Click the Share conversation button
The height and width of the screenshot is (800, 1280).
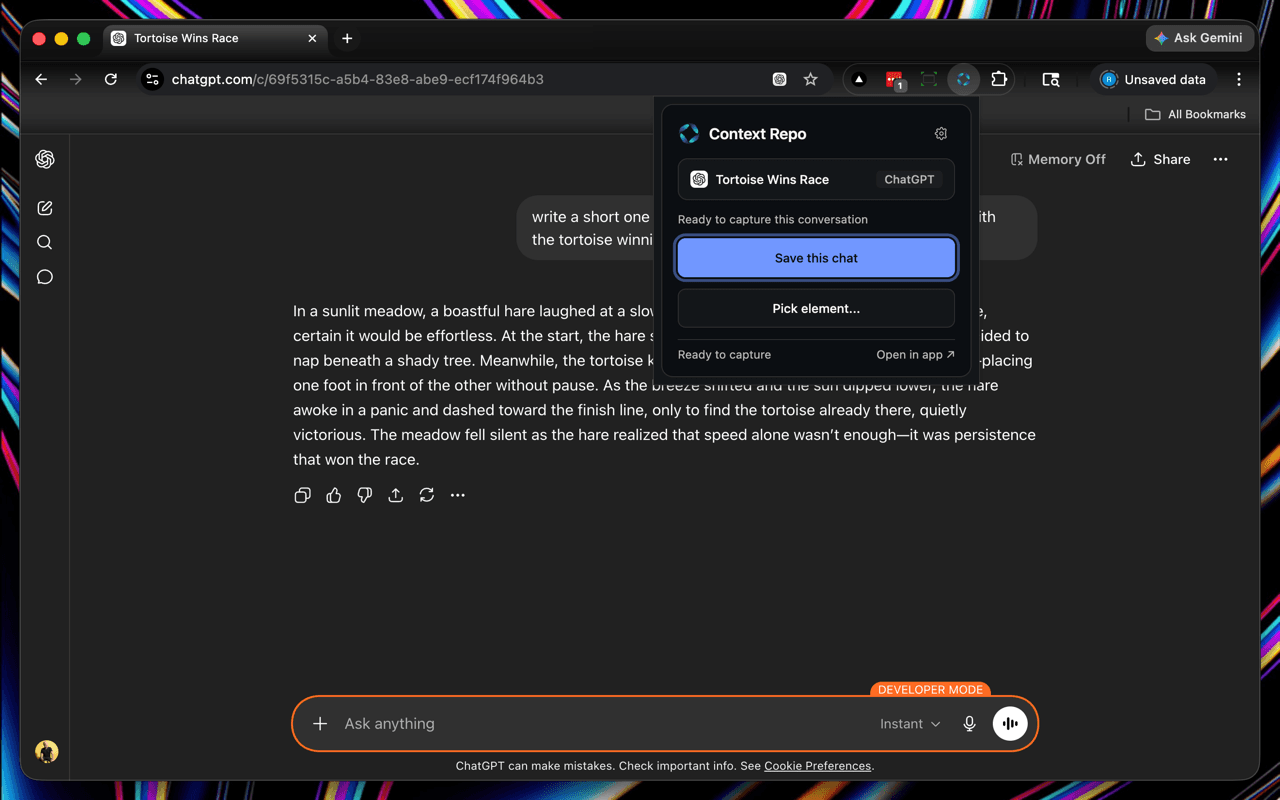click(1160, 159)
